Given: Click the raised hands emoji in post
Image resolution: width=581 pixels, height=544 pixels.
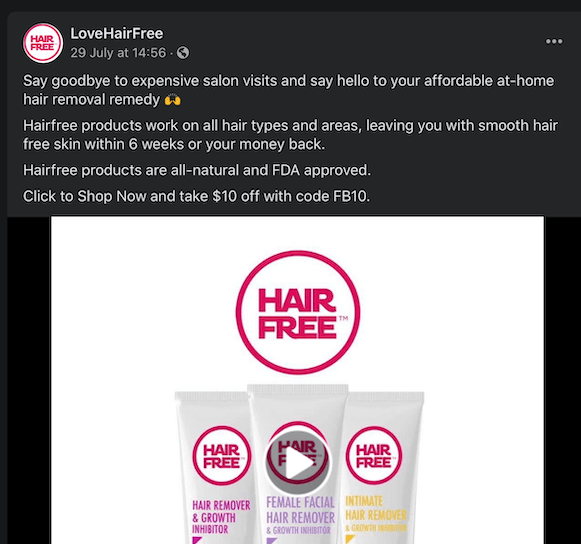Looking at the screenshot, I should (173, 100).
